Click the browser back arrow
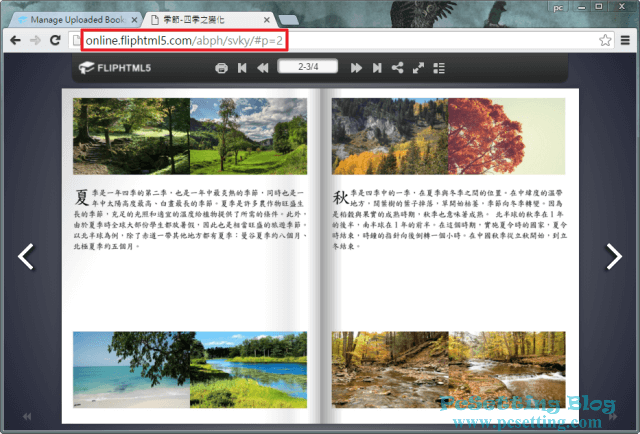The image size is (640, 434). 13,40
